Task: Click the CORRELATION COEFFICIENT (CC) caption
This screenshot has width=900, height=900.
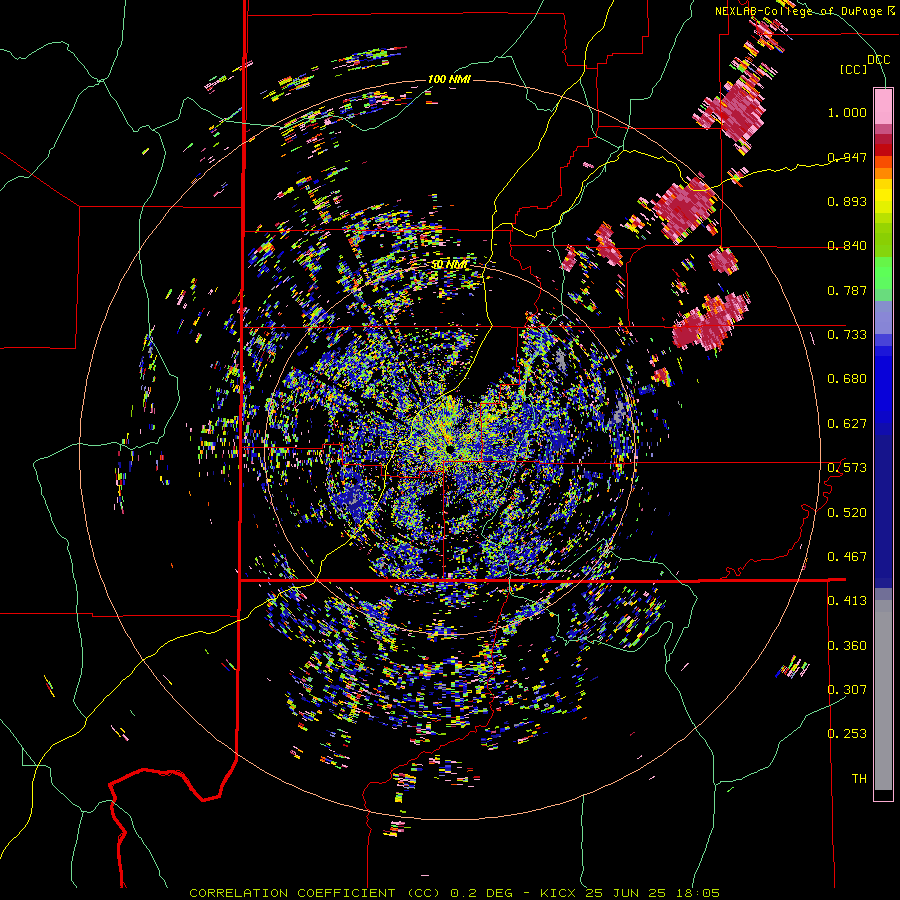Action: tap(315, 893)
